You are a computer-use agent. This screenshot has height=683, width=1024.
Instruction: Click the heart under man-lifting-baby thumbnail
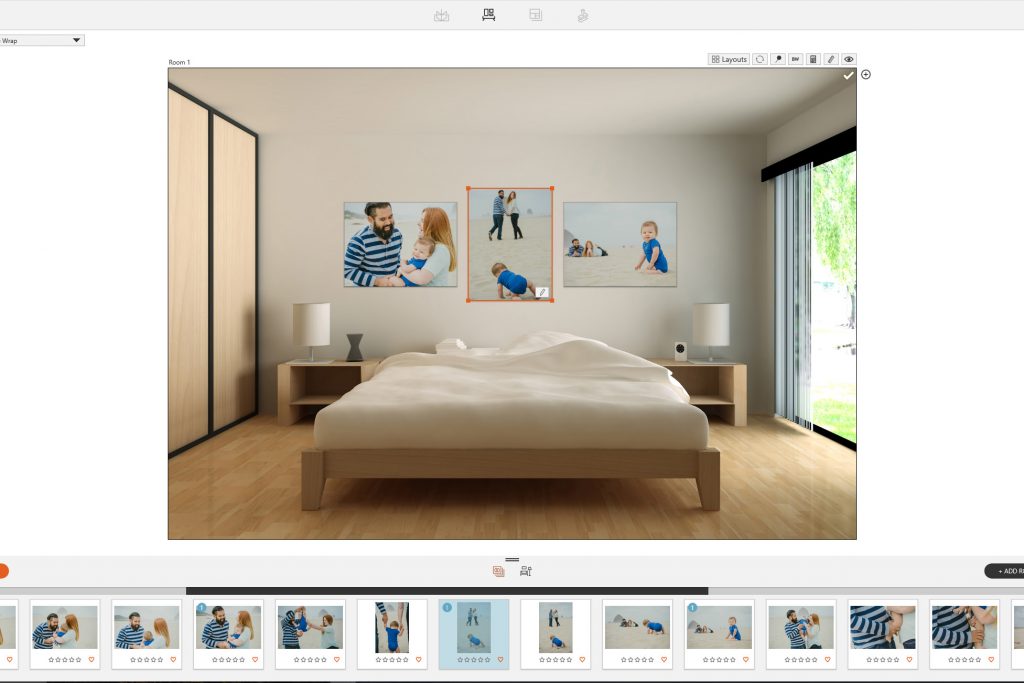pos(337,659)
